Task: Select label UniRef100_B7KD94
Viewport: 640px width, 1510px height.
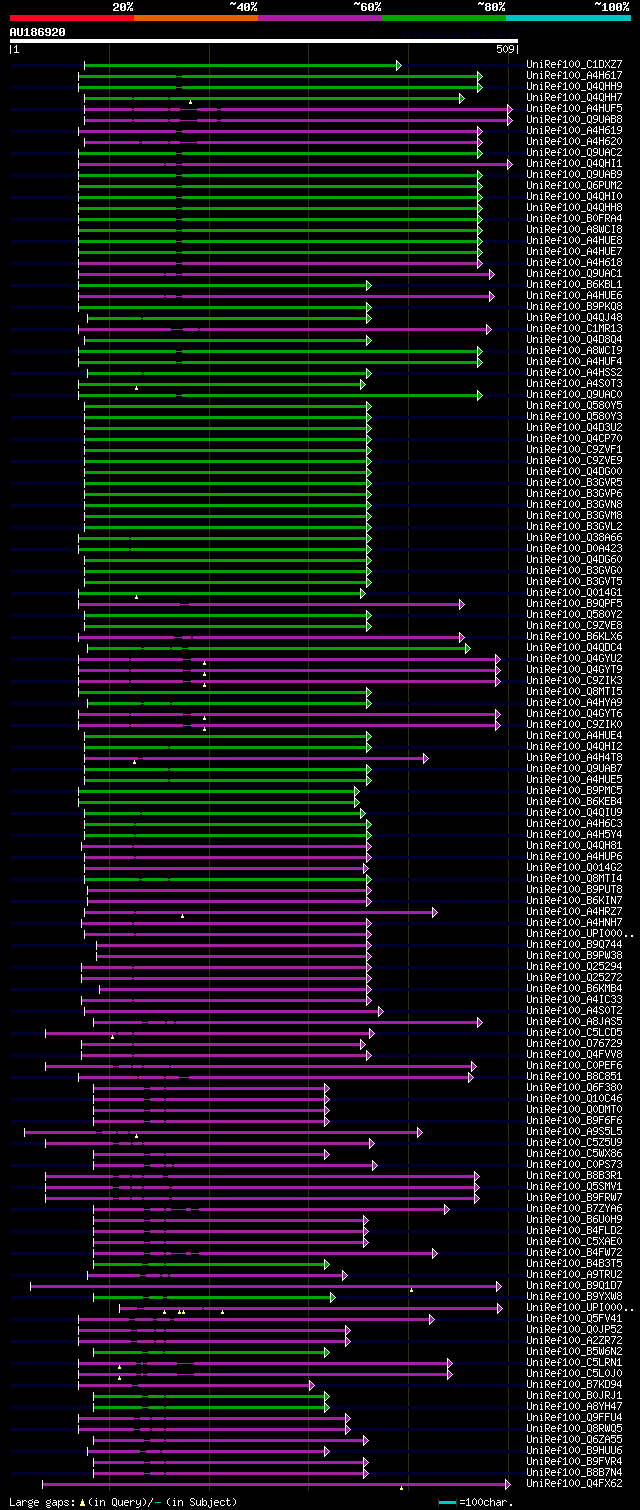Action: [574, 1385]
